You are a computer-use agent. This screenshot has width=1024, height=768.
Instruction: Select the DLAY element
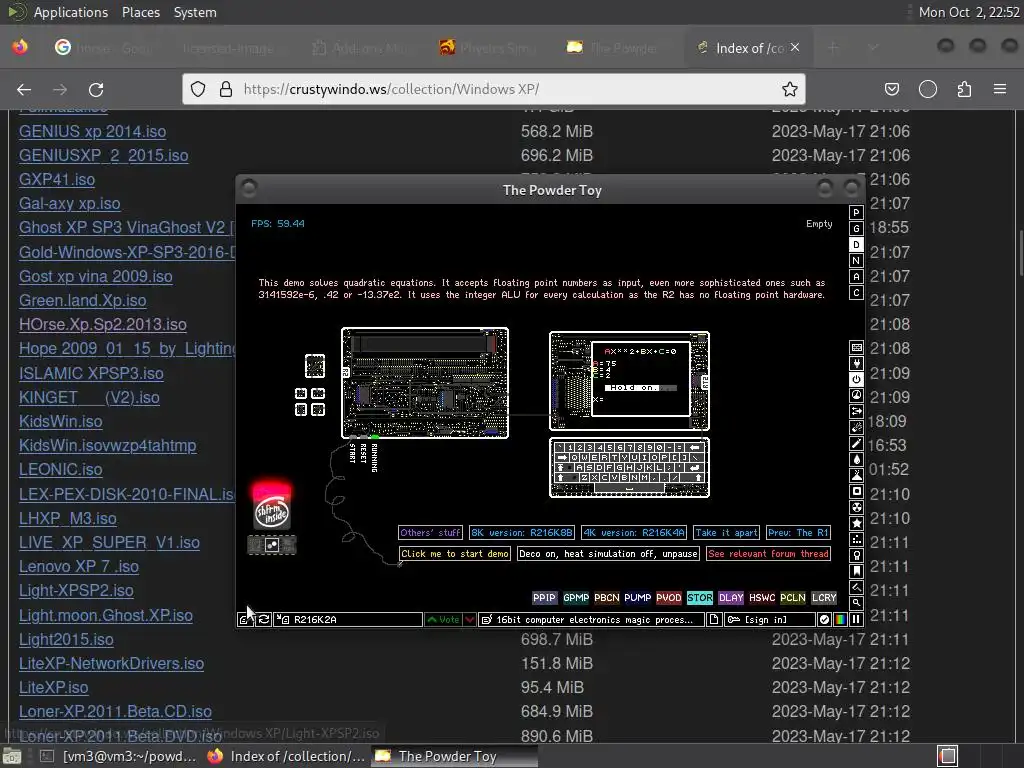731,598
